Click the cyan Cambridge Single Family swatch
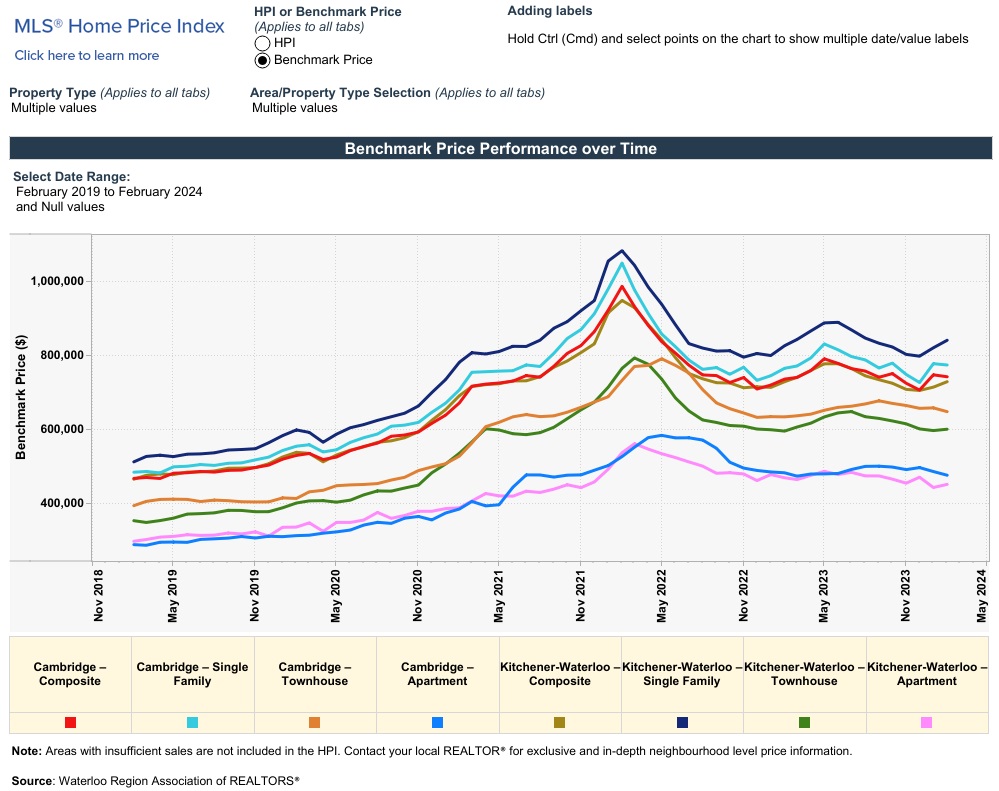The width and height of the screenshot is (999, 791). [x=192, y=722]
